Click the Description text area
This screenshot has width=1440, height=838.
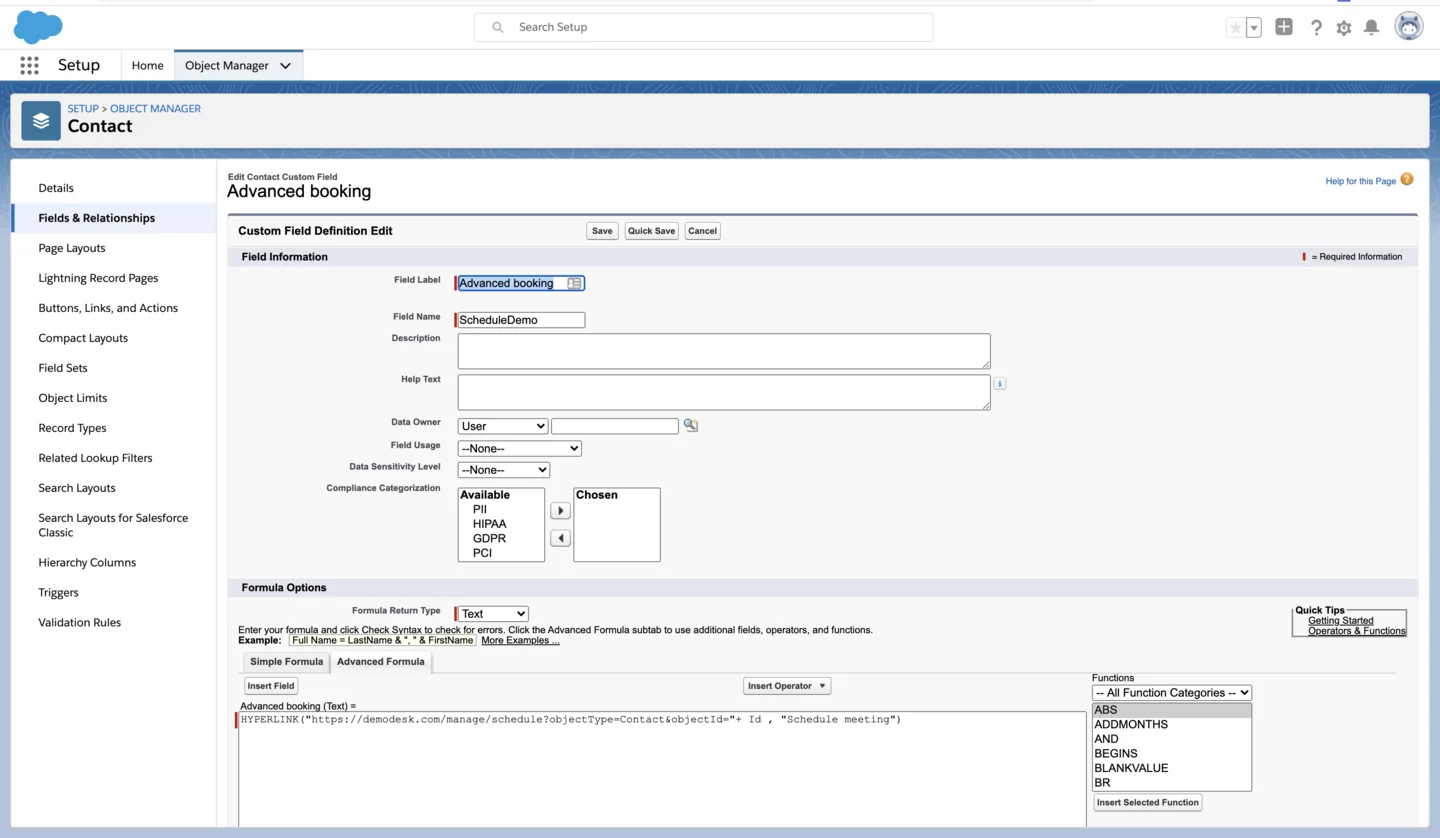(x=724, y=351)
